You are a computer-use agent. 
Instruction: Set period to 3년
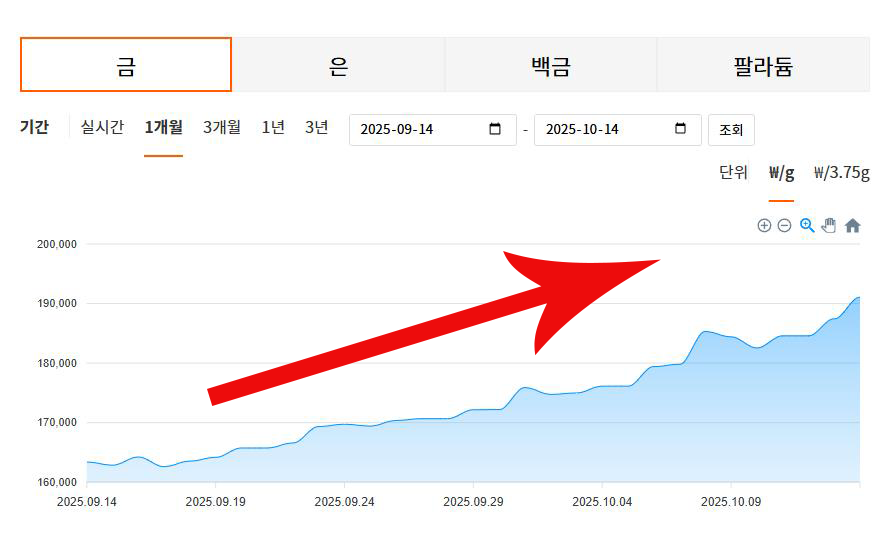point(316,127)
